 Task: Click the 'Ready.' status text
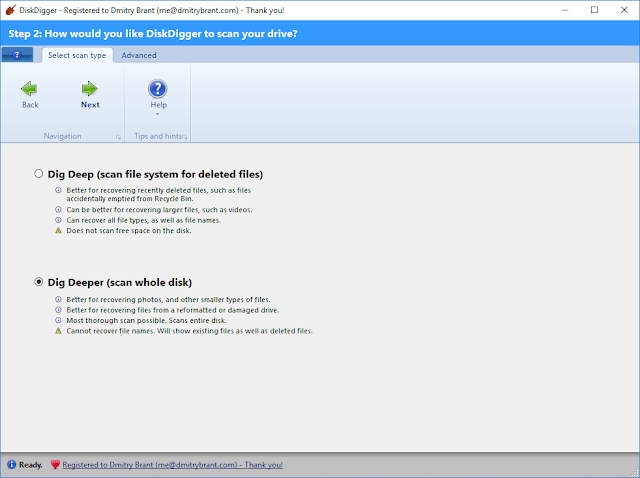click(31, 465)
